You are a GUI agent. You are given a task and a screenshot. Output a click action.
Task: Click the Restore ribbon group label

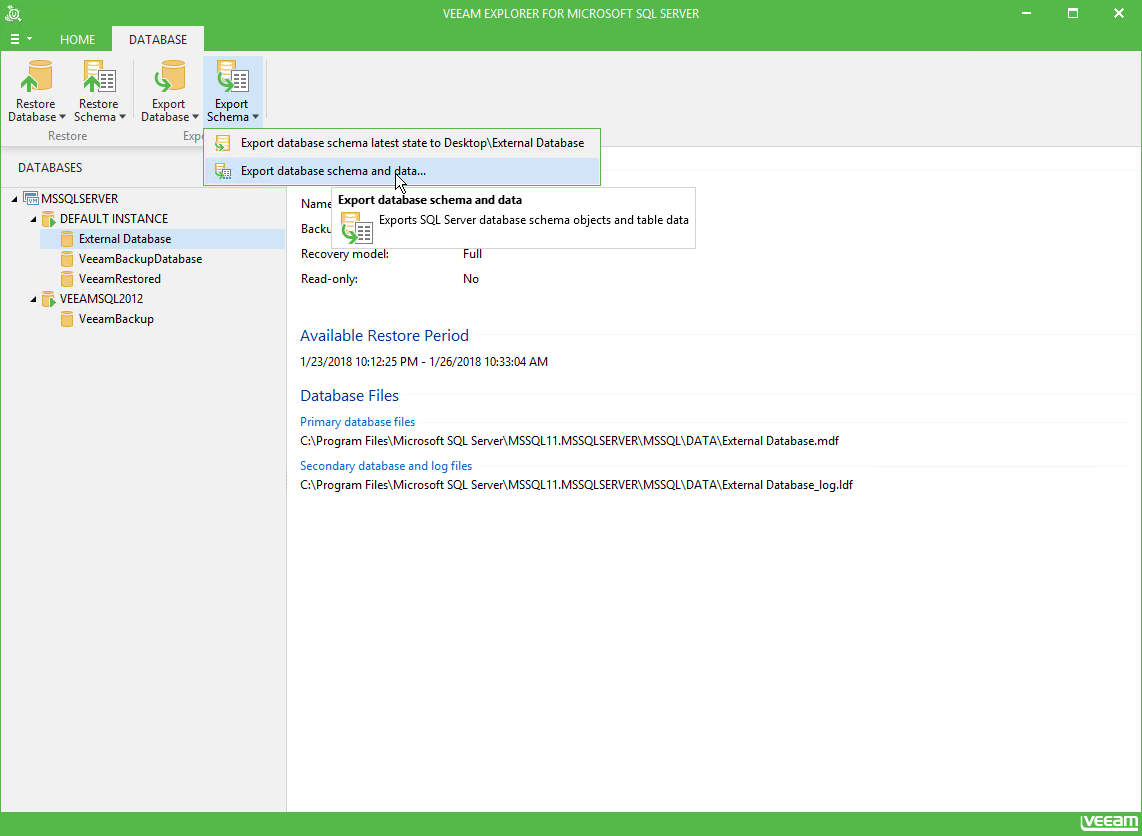point(67,136)
